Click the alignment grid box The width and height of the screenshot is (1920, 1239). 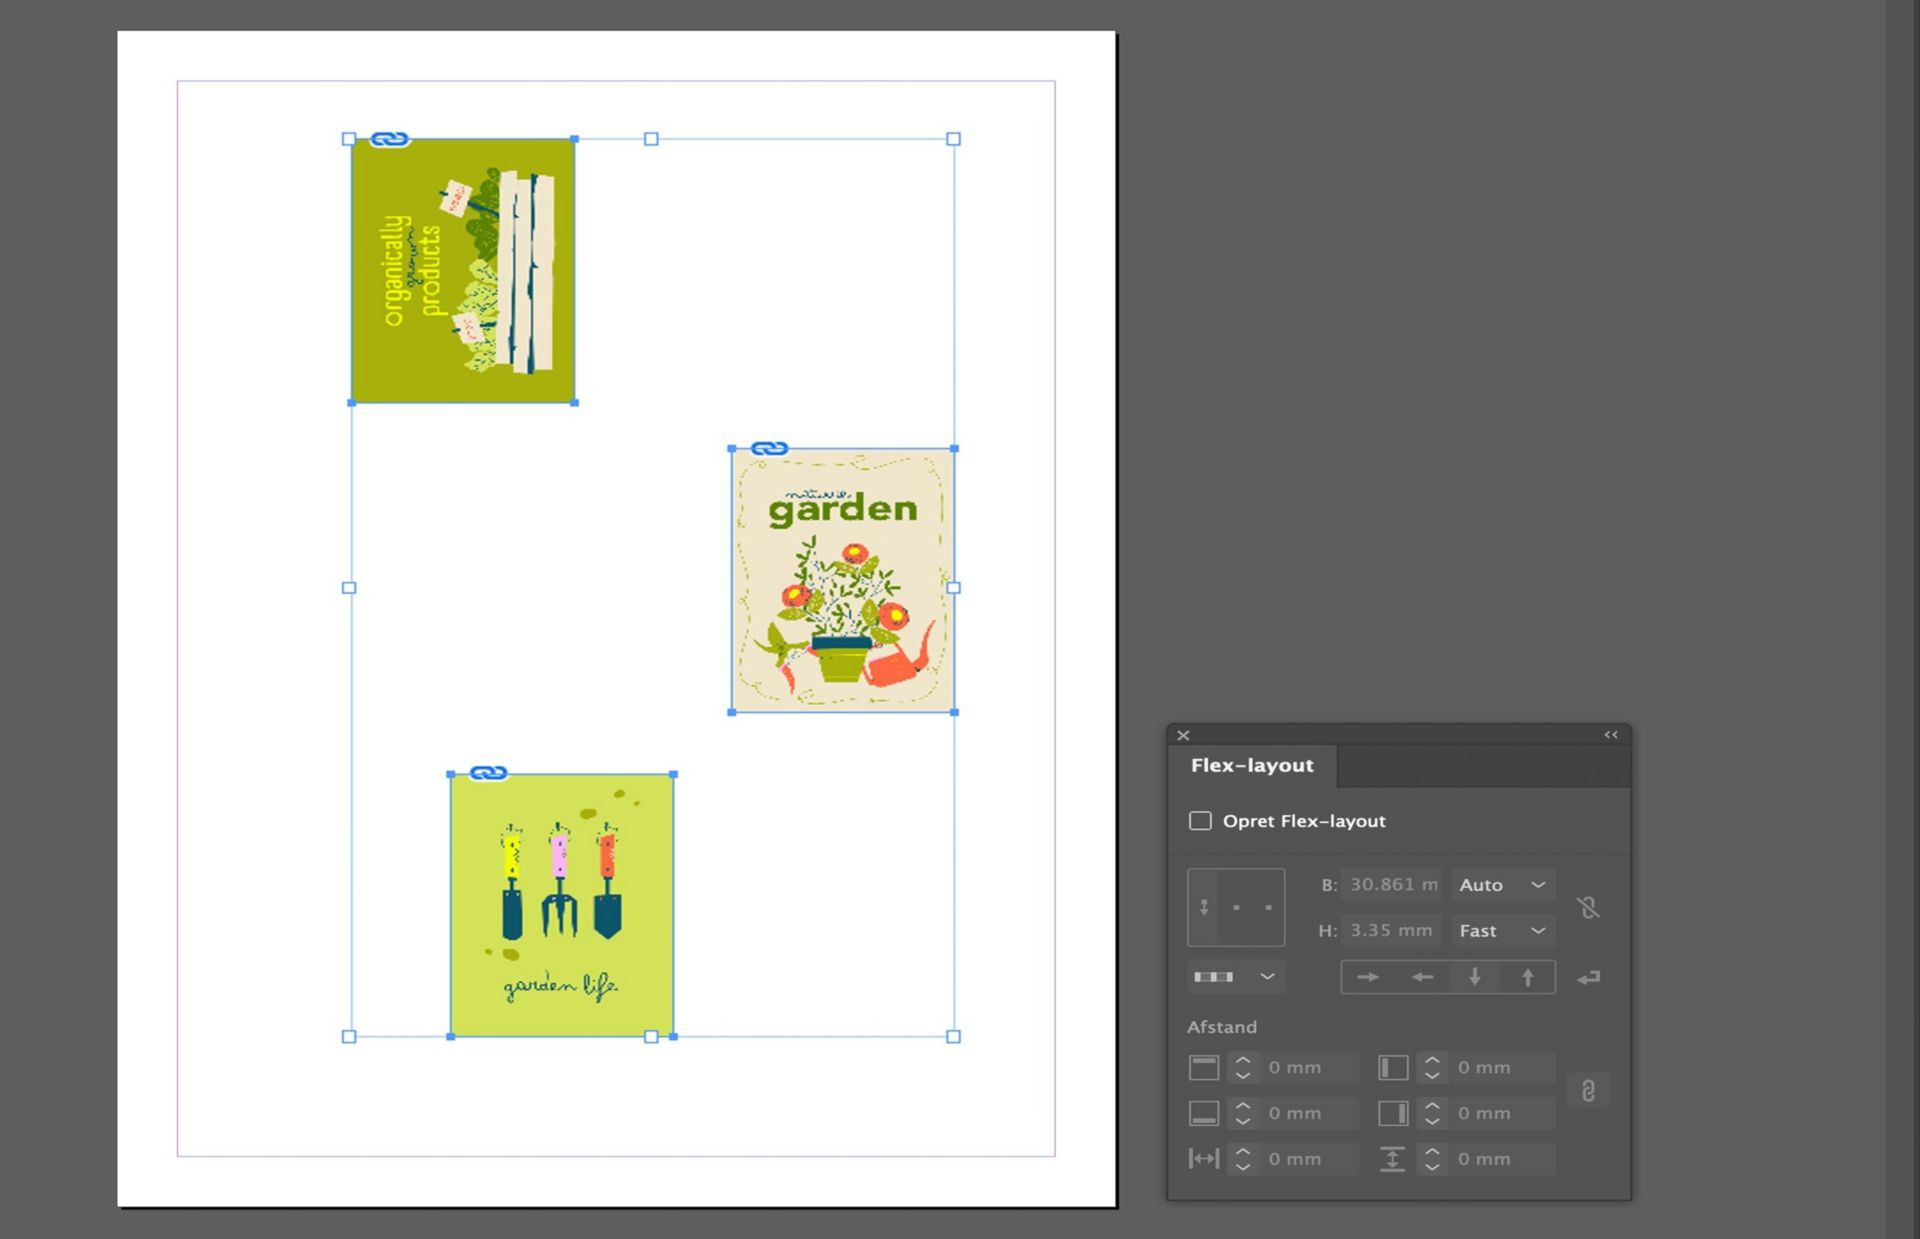click(x=1236, y=907)
